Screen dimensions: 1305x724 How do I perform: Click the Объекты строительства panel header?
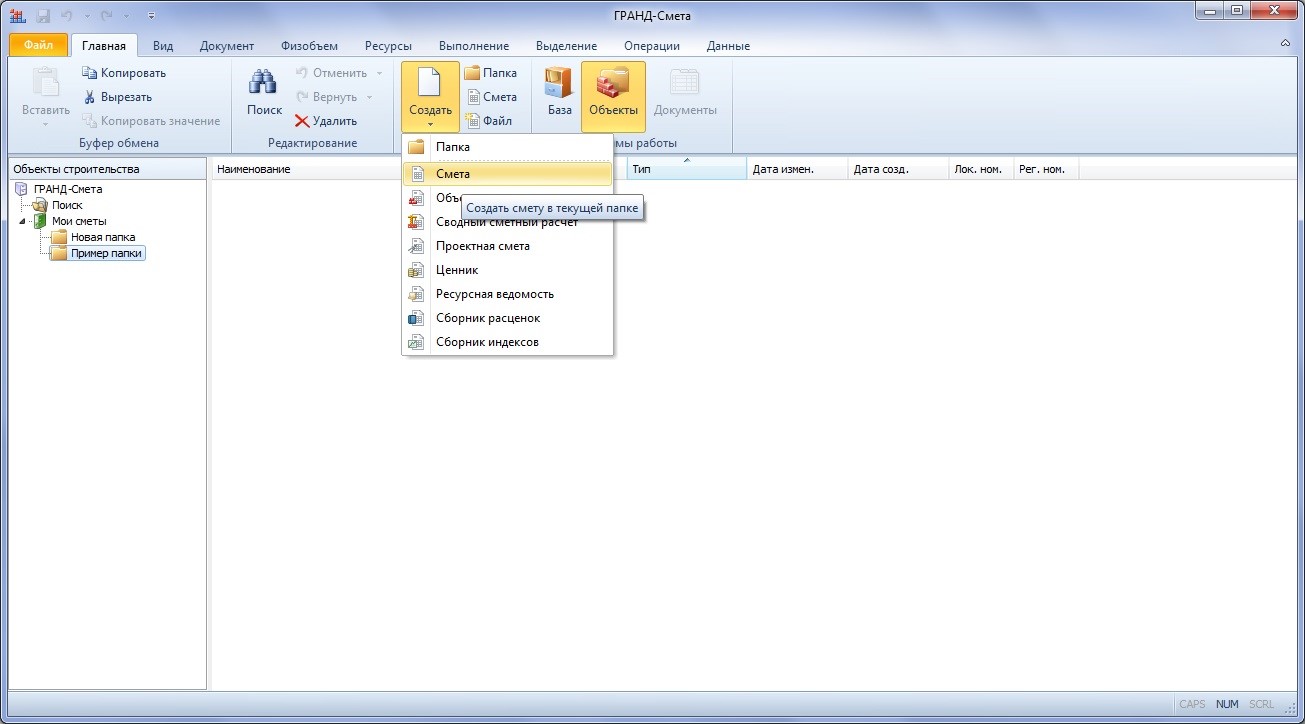click(107, 169)
